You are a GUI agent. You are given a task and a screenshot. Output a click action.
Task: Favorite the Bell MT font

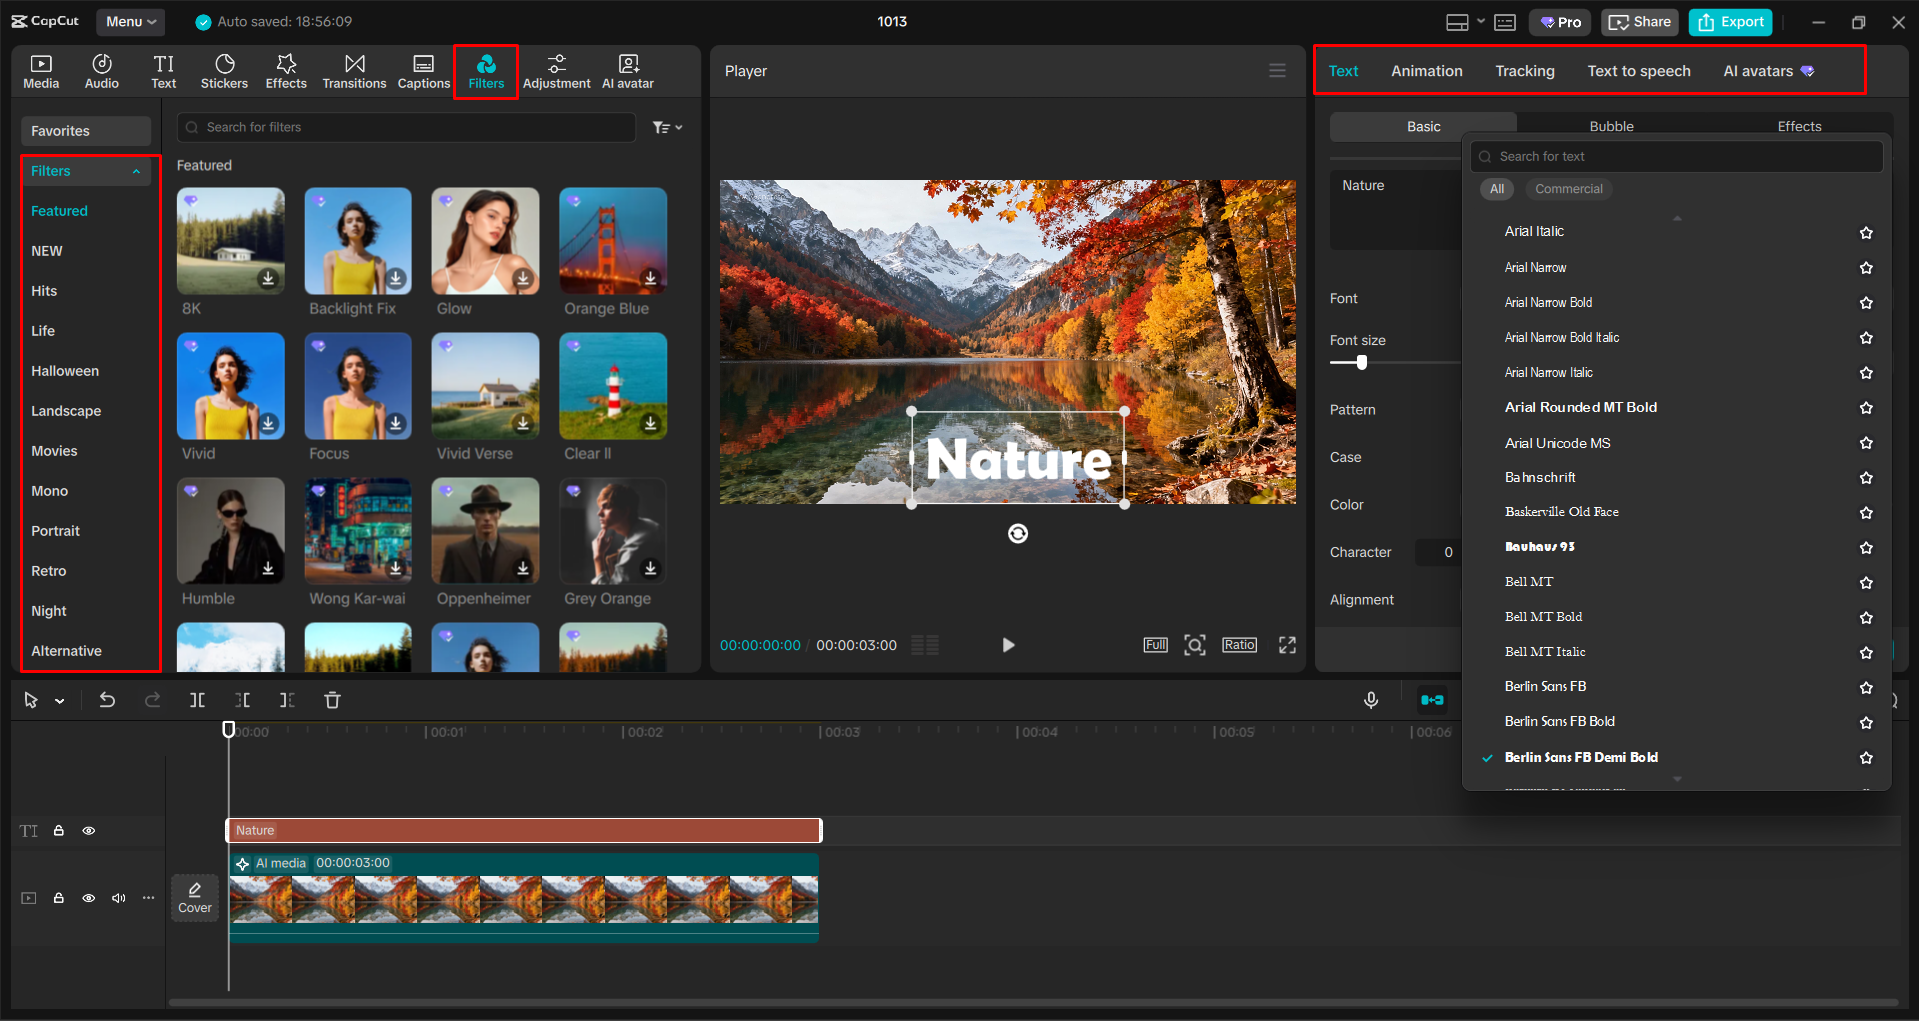tap(1866, 582)
